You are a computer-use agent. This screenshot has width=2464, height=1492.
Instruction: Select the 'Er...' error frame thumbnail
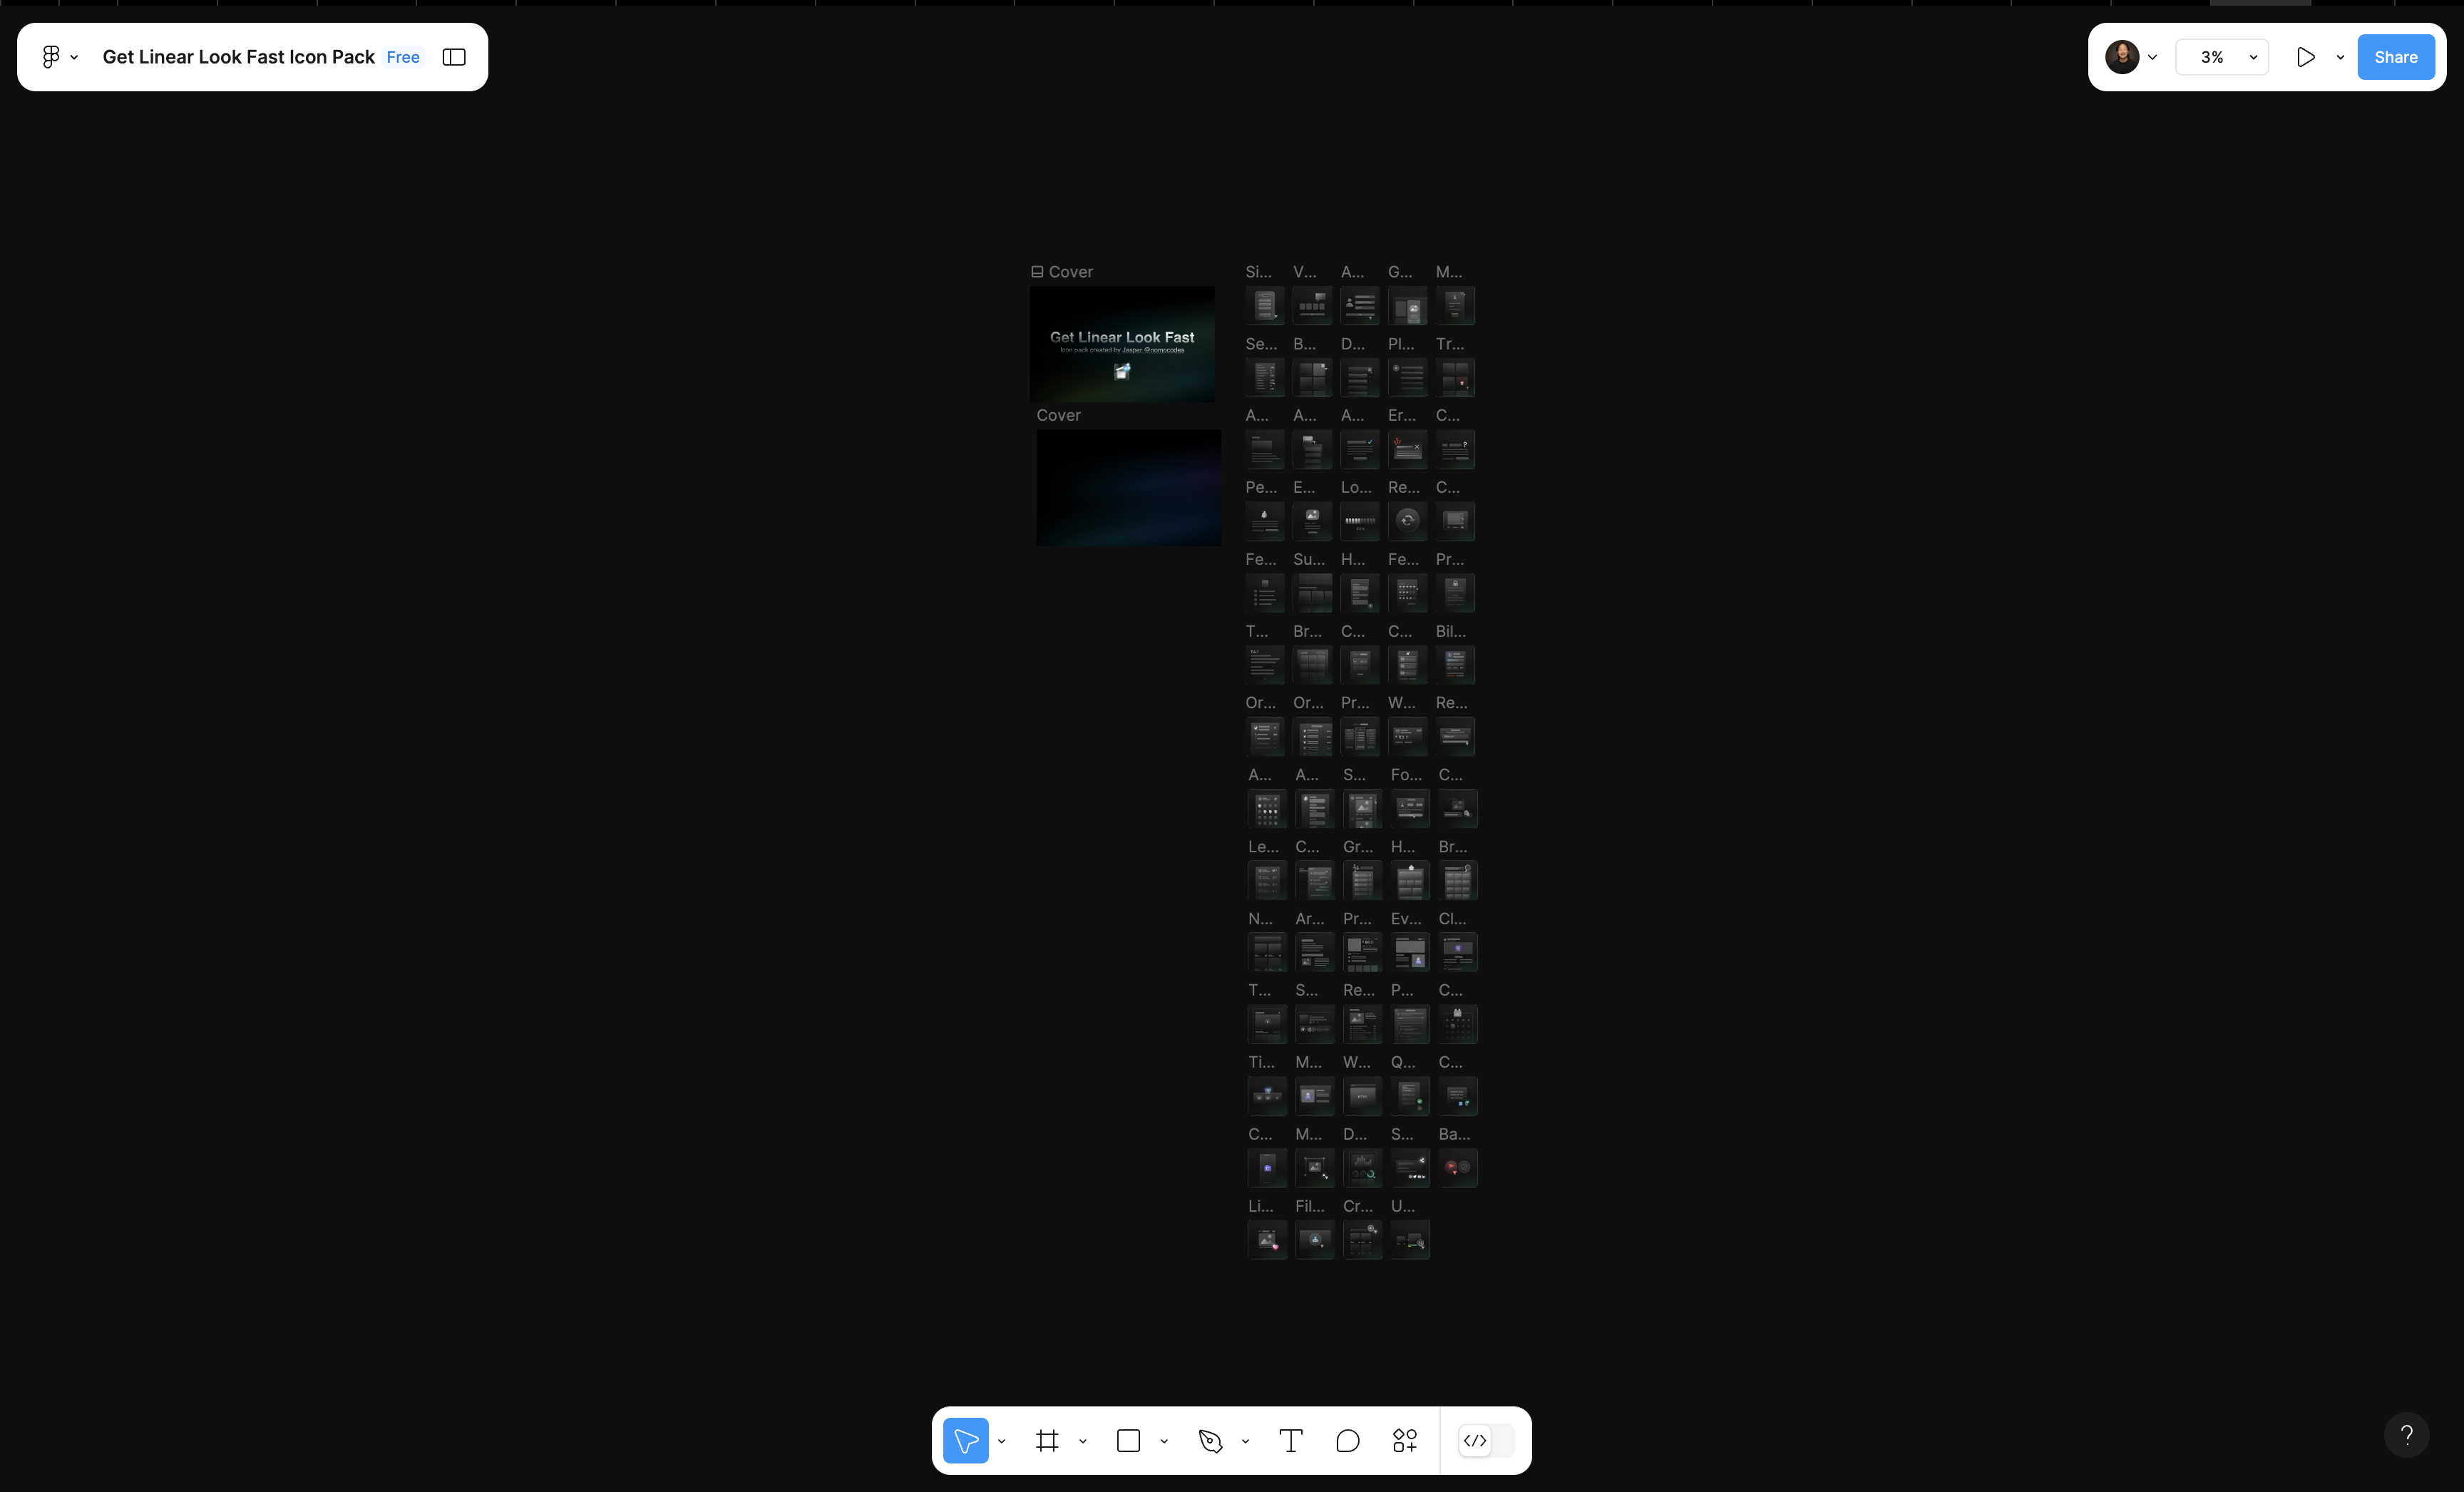(1407, 449)
